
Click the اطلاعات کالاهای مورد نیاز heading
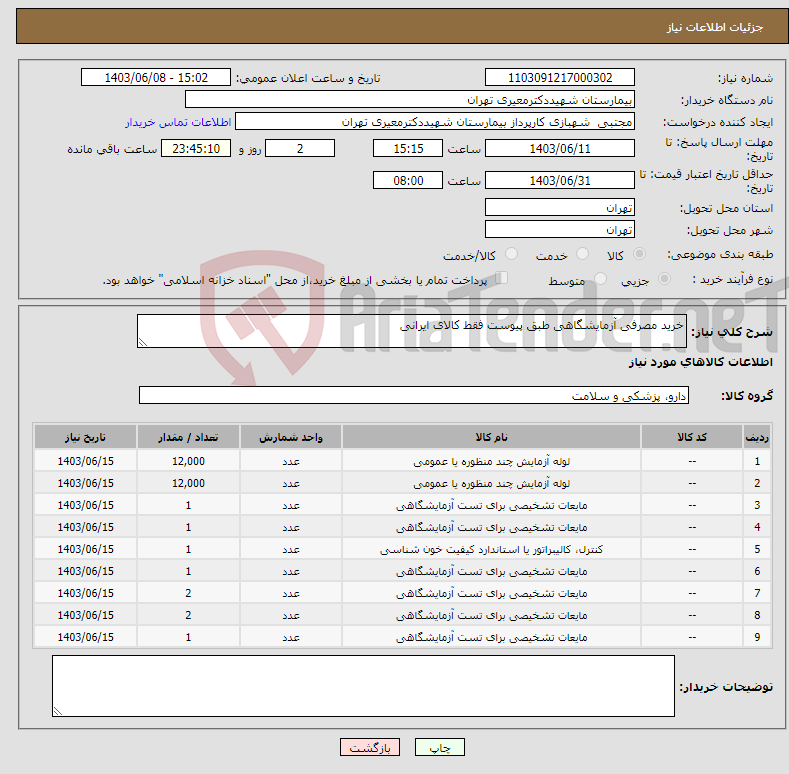[x=700, y=362]
